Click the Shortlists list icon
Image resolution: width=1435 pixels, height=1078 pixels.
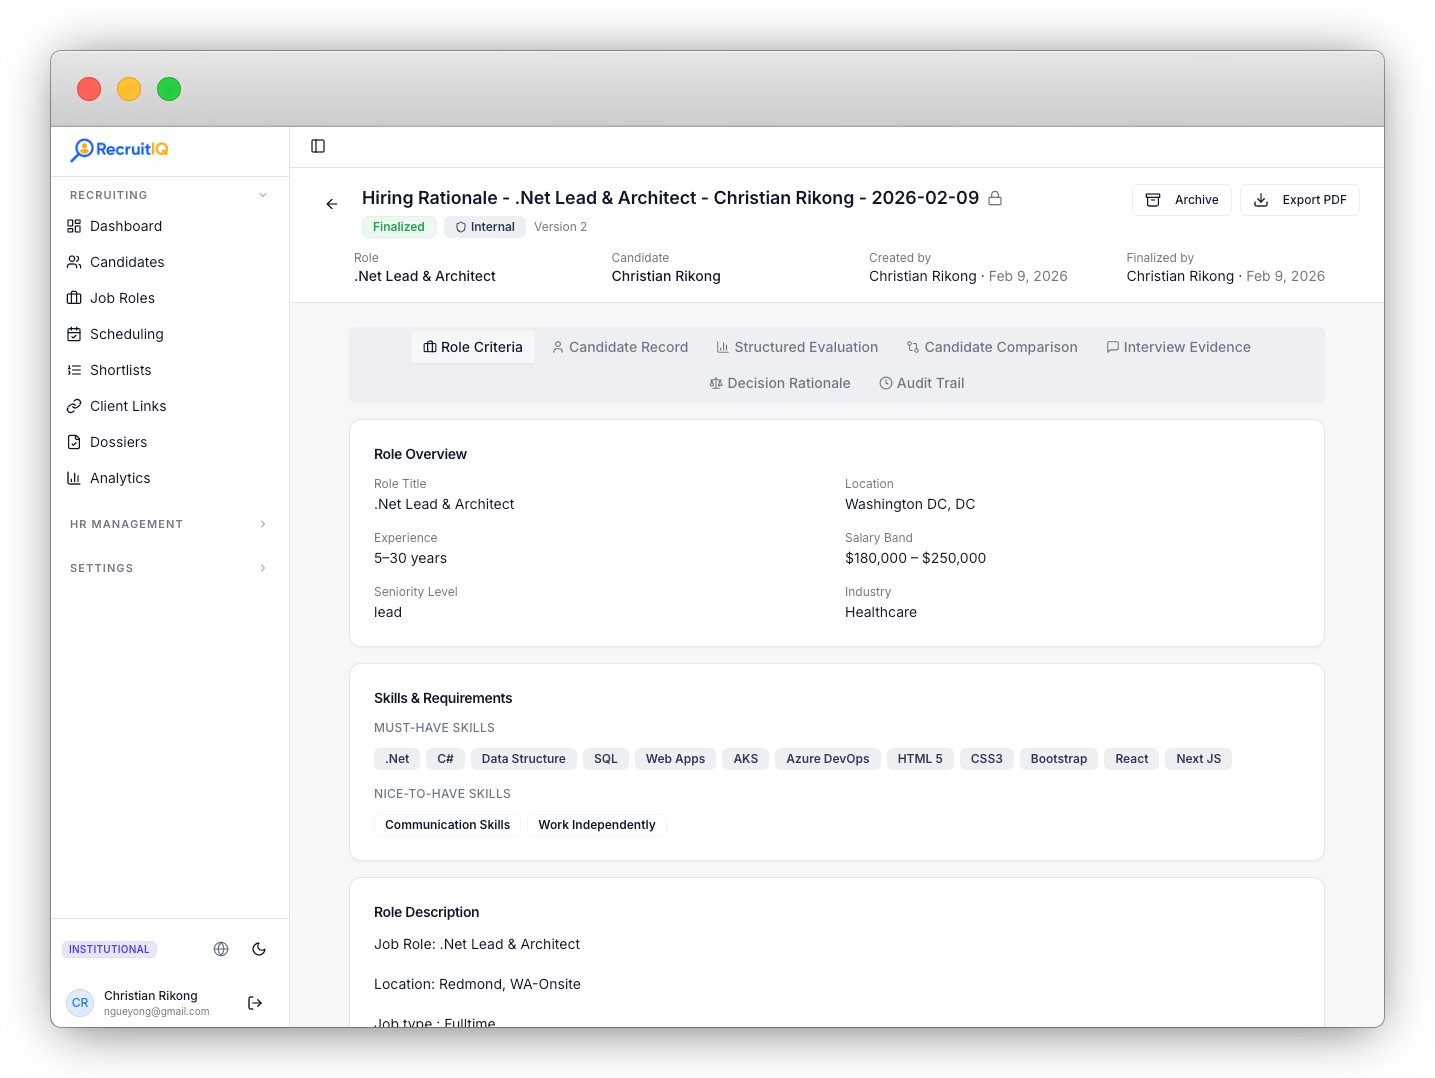pyautogui.click(x=74, y=370)
